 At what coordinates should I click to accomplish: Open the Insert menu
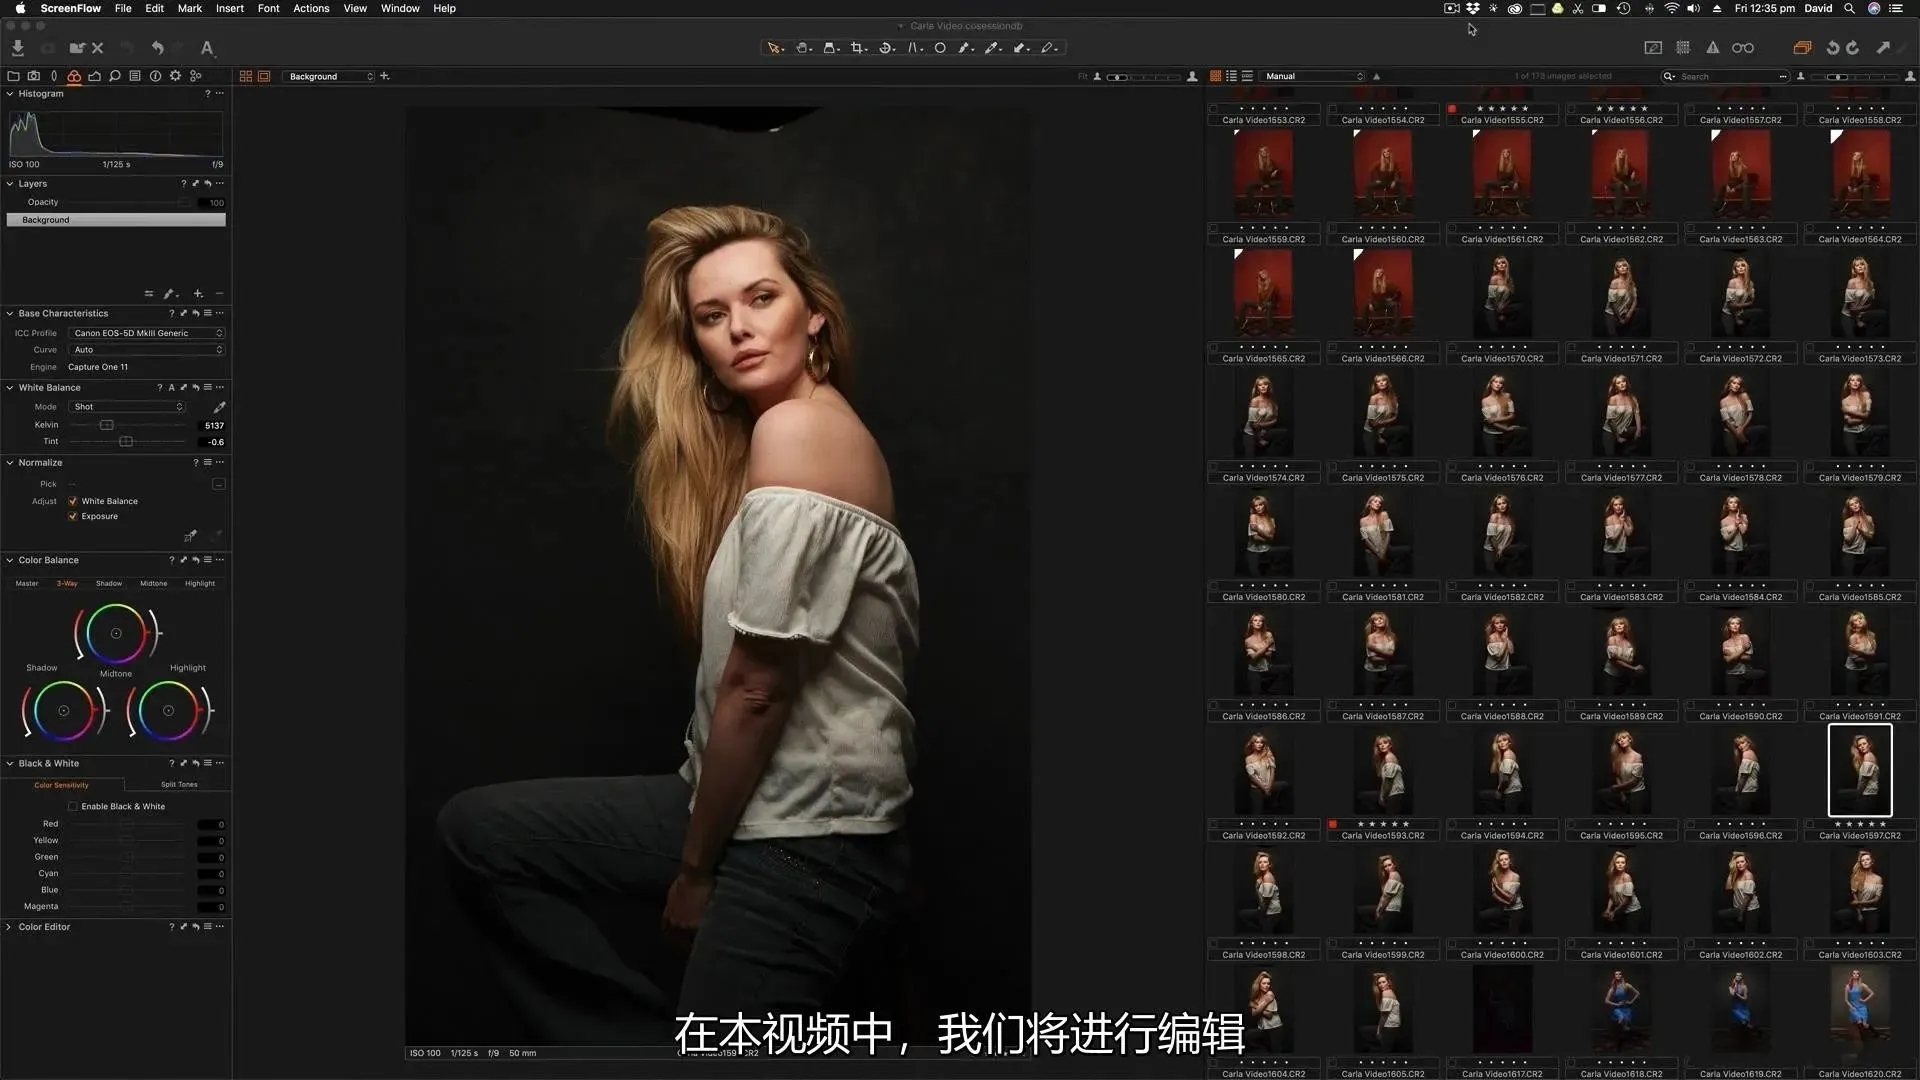230,8
